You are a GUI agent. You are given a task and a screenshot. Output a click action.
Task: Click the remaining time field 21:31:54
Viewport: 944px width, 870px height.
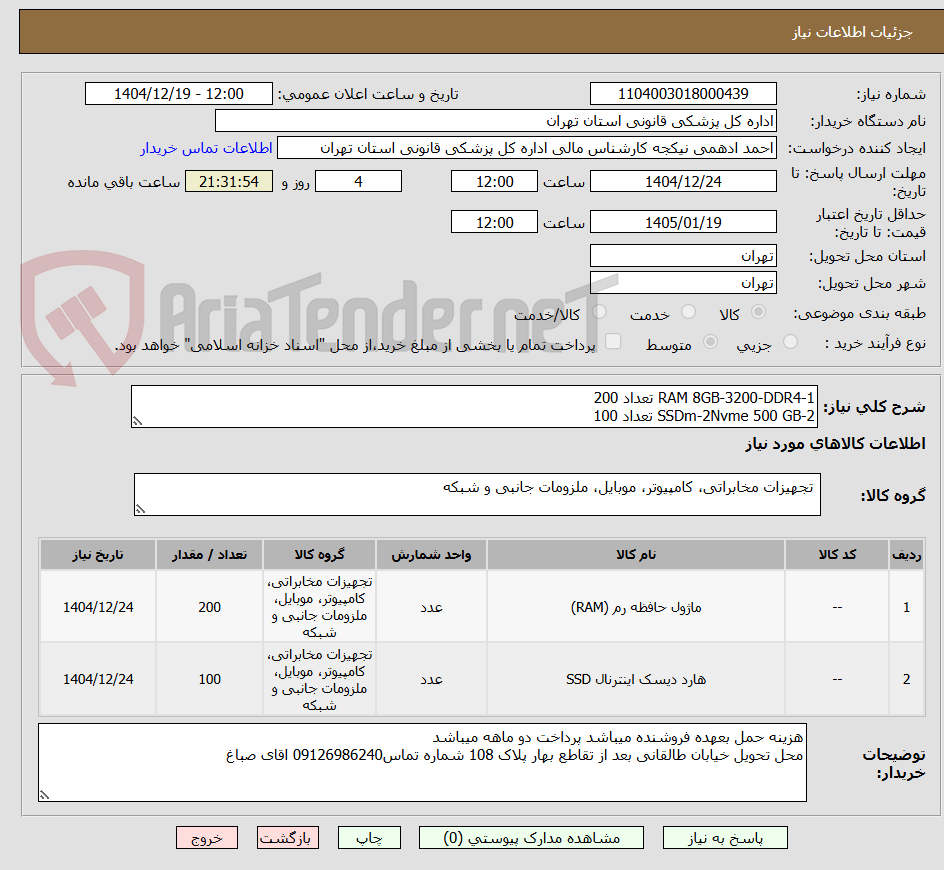pyautogui.click(x=229, y=181)
